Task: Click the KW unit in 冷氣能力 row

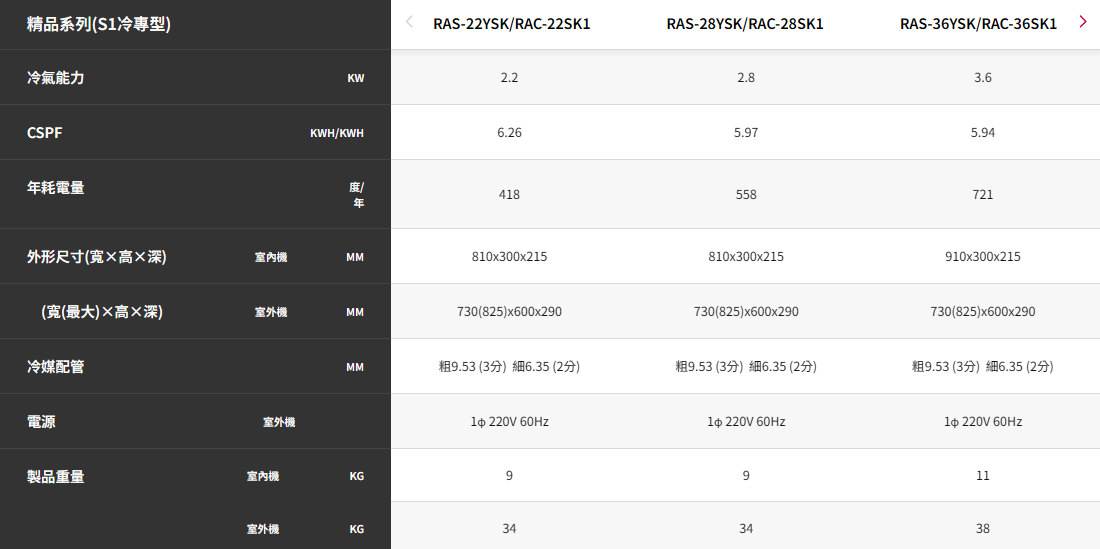Action: [x=356, y=79]
